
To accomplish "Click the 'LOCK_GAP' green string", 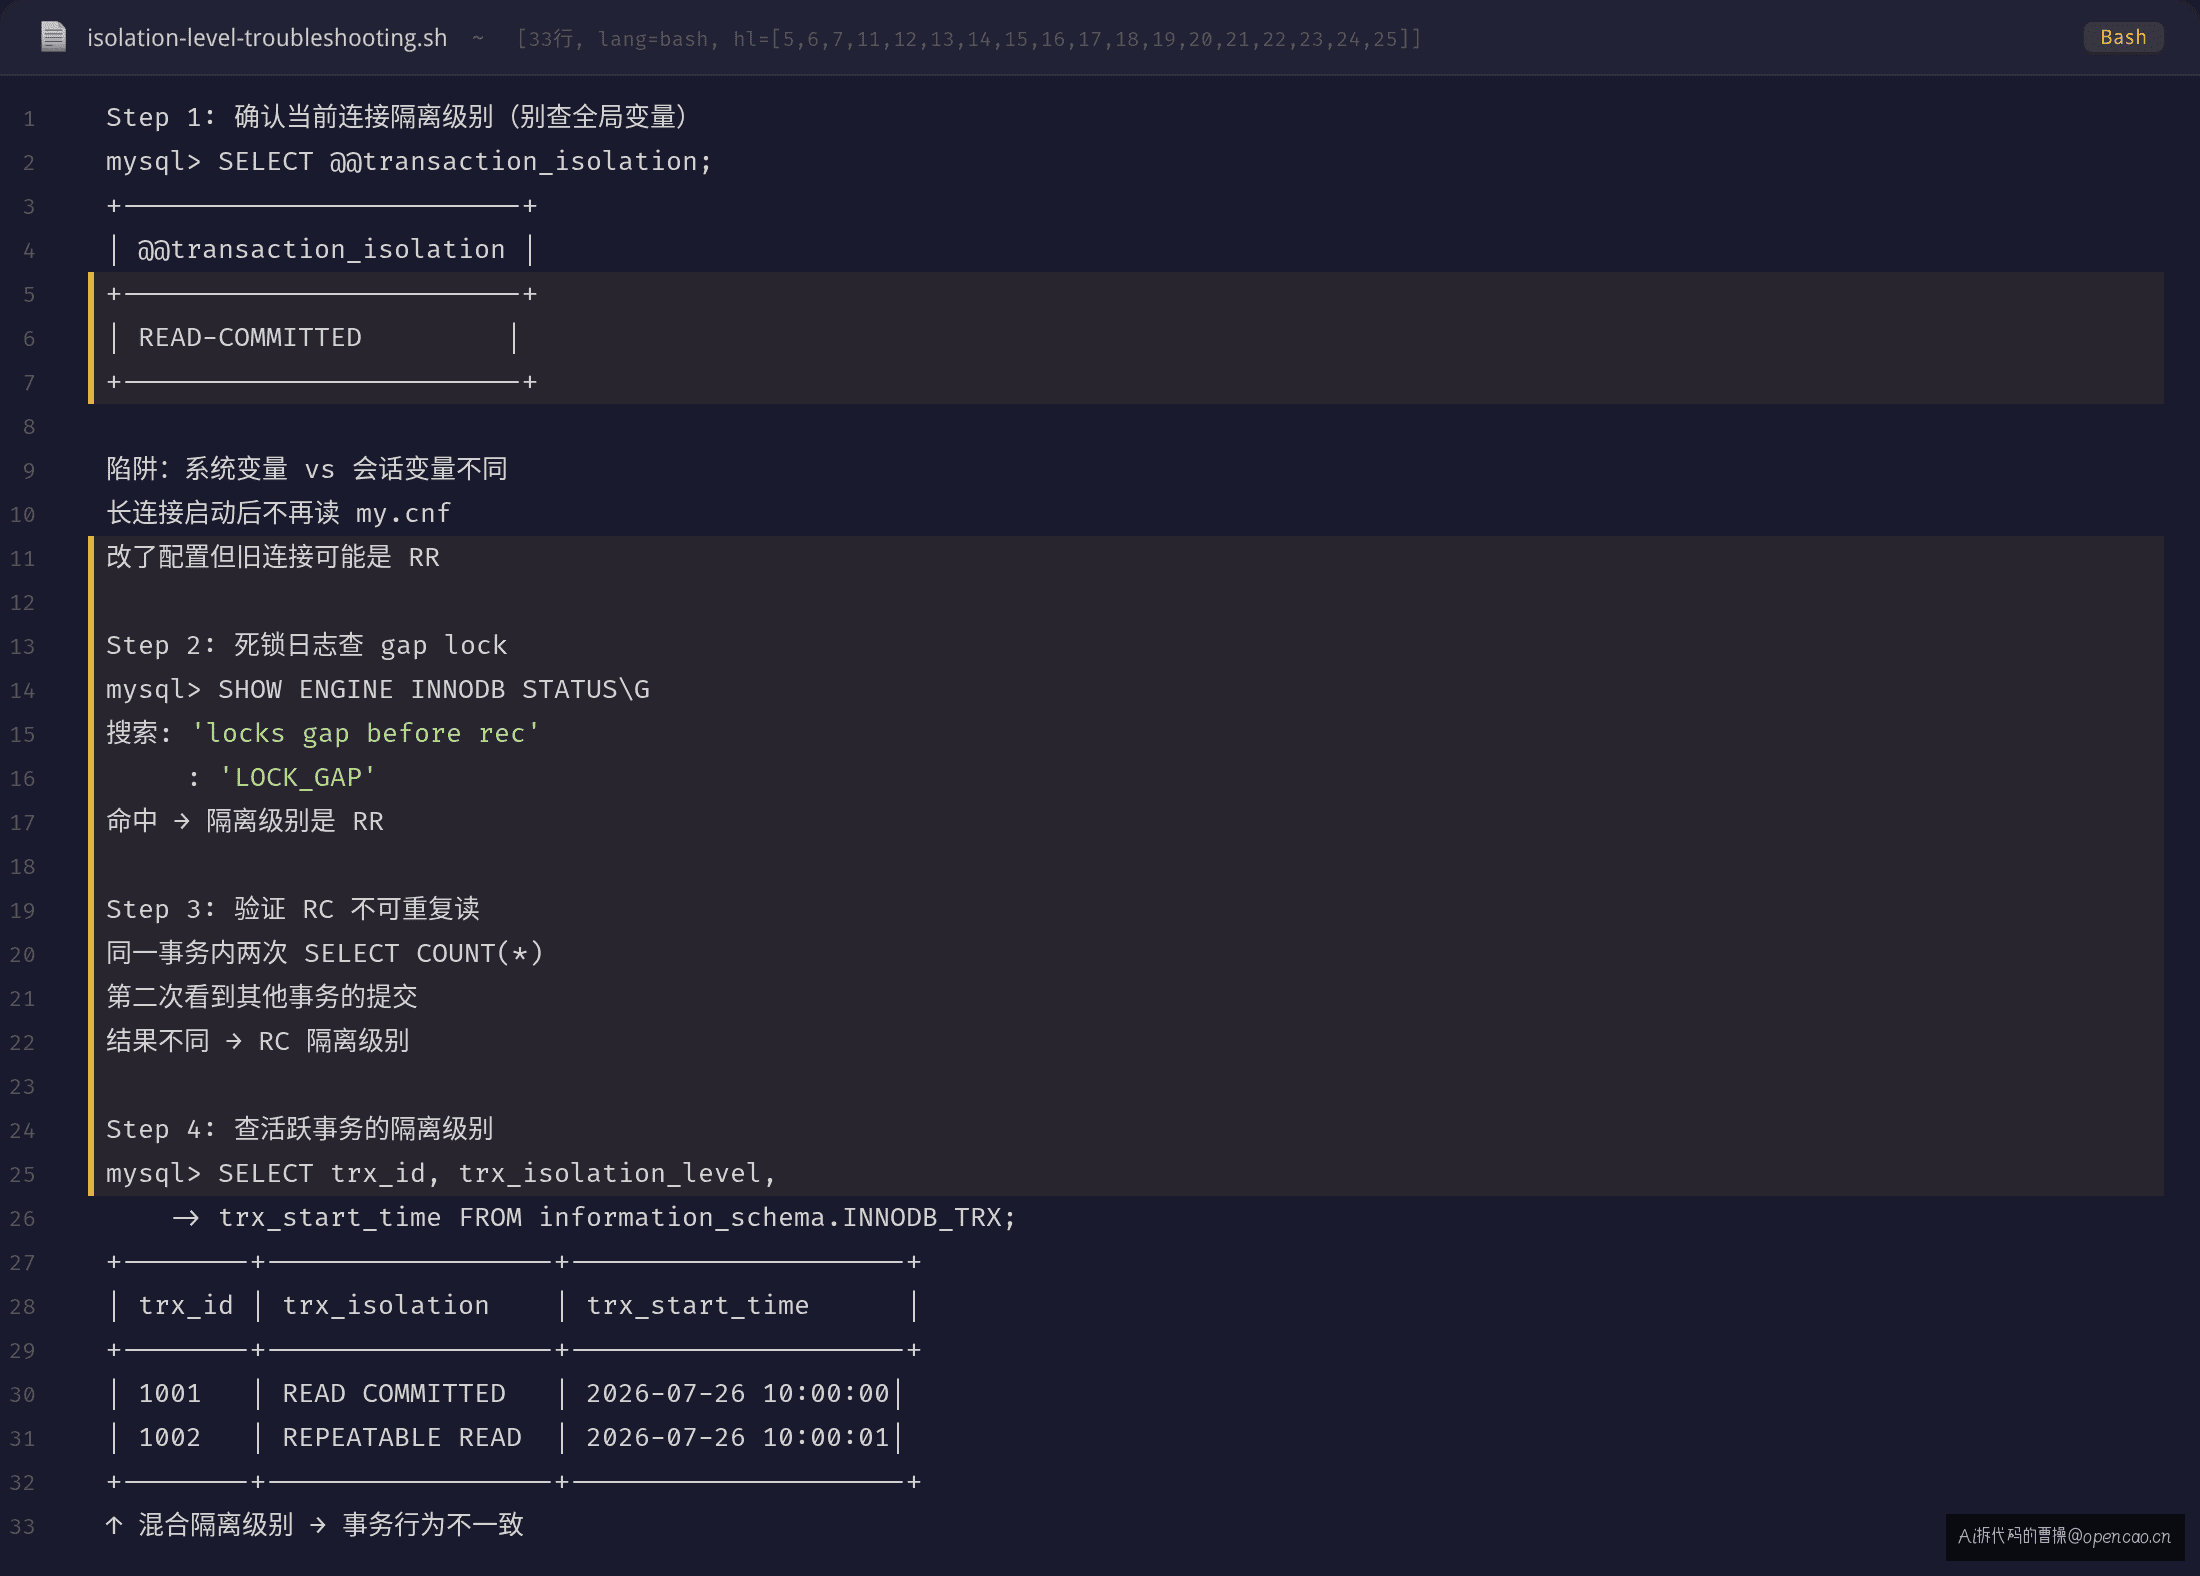I will tap(298, 777).
